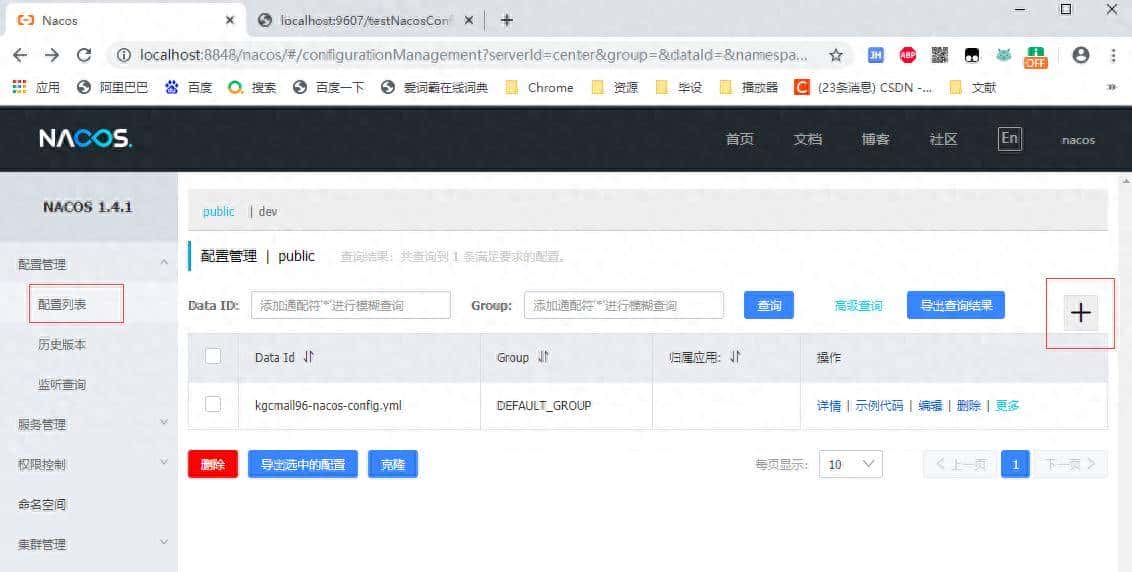This screenshot has height=572, width=1132.
Task: Click the Group search field
Action: pyautogui.click(x=624, y=306)
